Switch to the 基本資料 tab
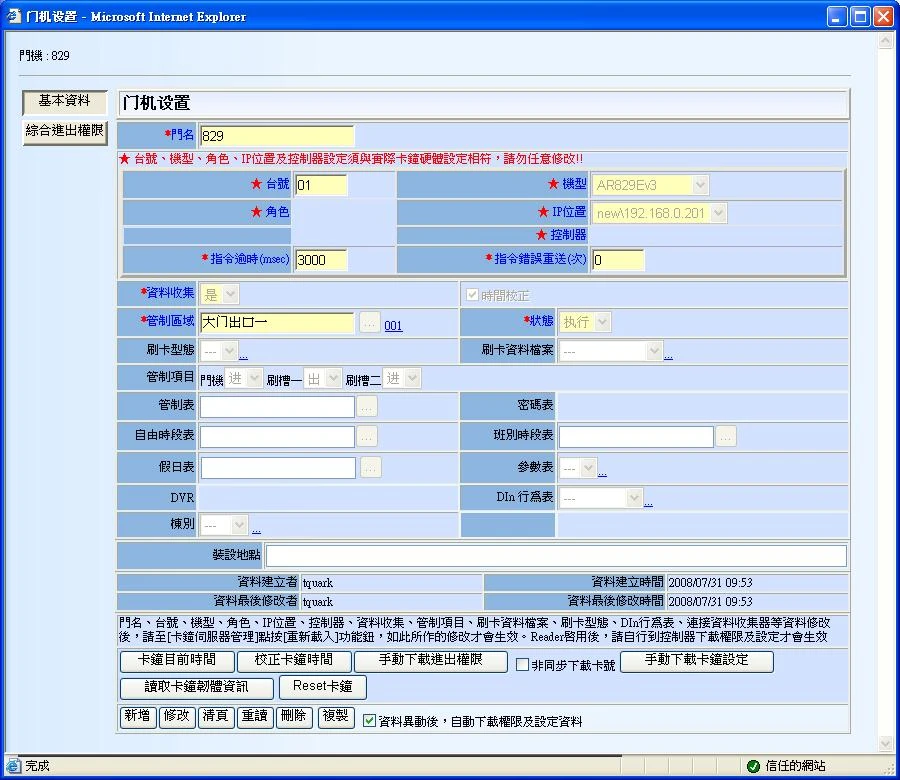 point(64,102)
